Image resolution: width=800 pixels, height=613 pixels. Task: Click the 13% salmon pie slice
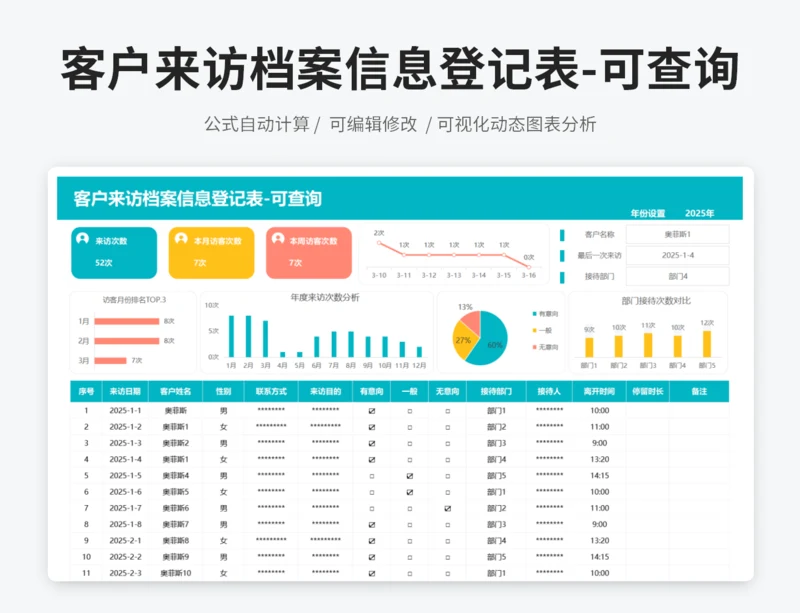pyautogui.click(x=471, y=323)
